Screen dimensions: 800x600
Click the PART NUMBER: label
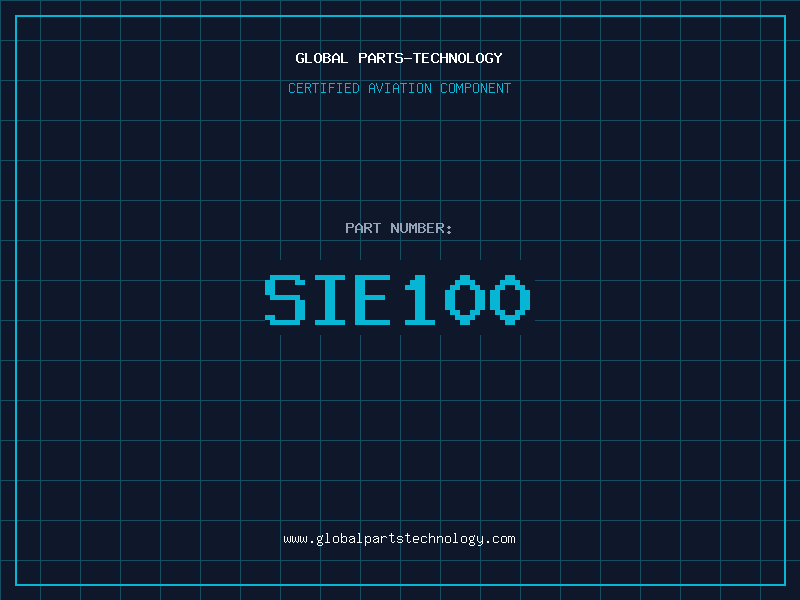click(x=398, y=228)
